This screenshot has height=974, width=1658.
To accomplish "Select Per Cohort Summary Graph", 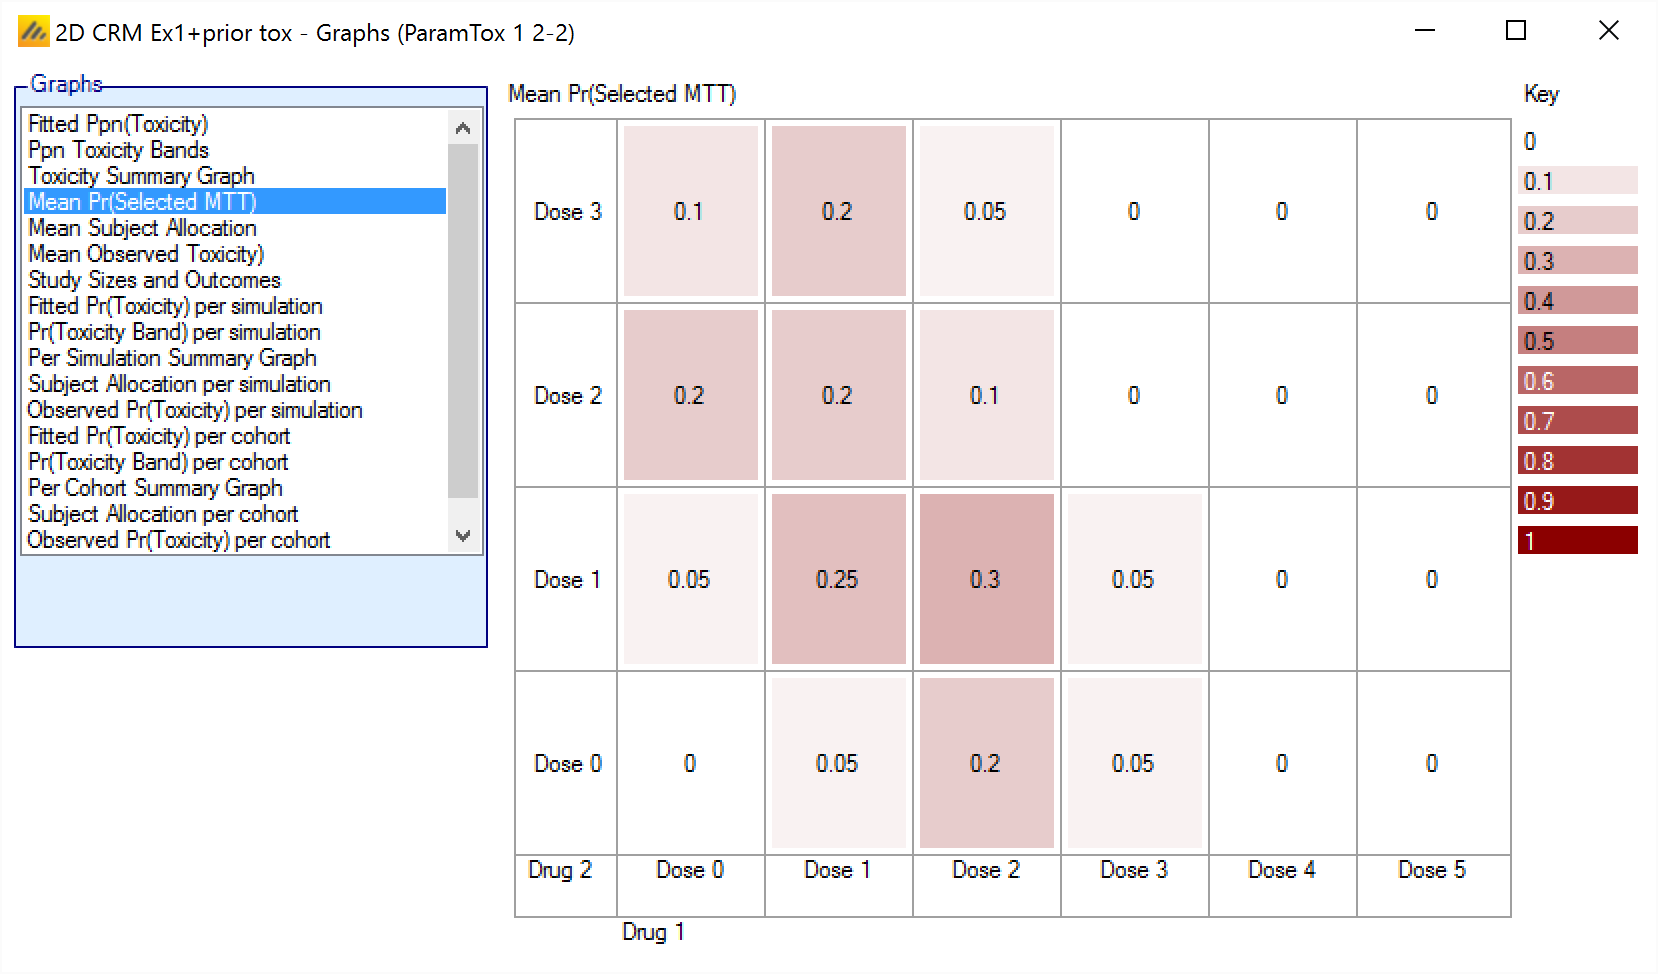I will click(155, 488).
